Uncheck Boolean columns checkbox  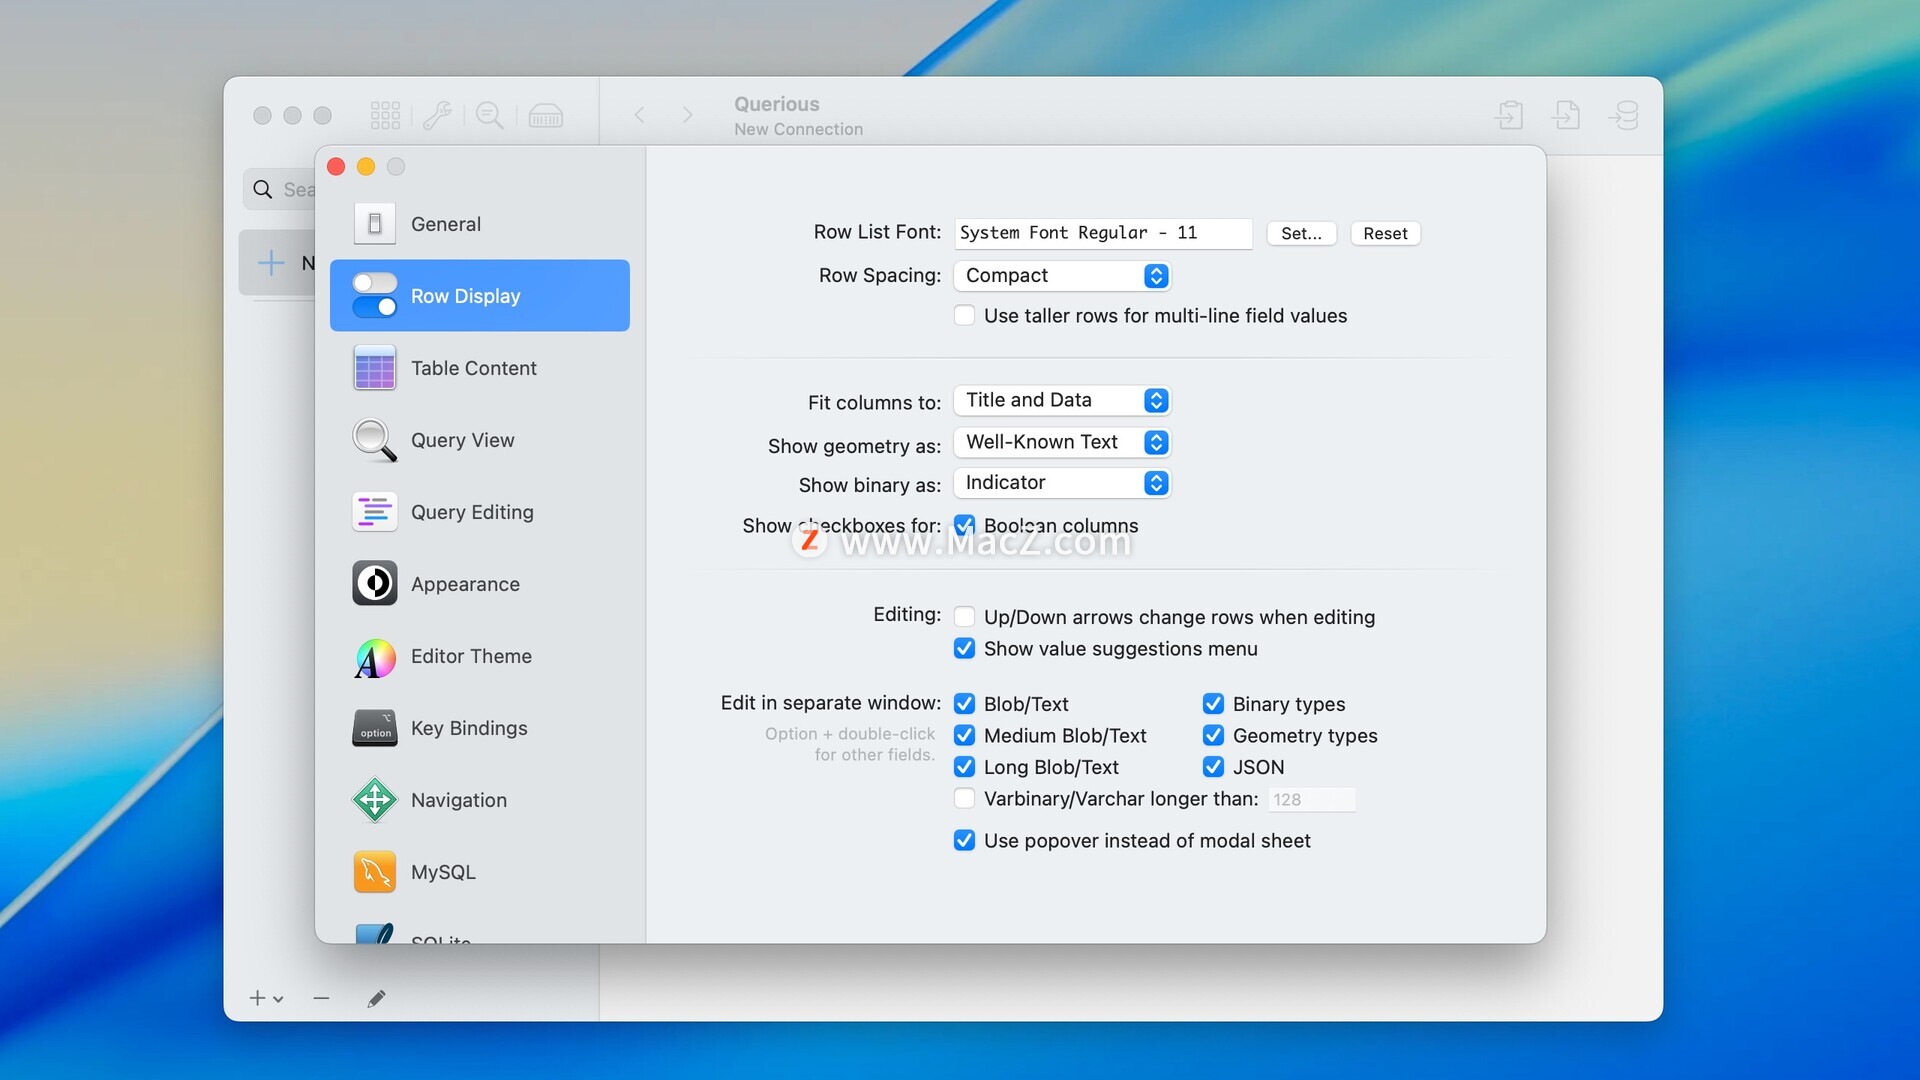click(x=964, y=525)
